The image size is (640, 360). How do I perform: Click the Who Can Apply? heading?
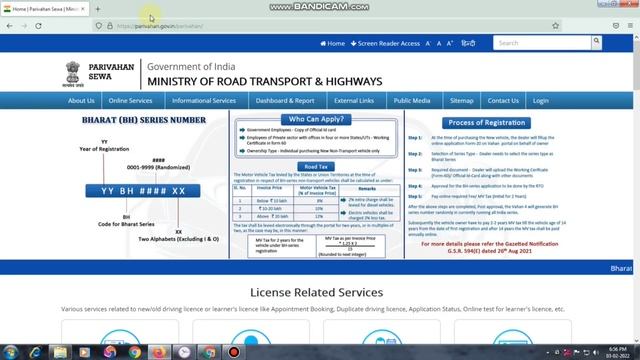[316, 119]
